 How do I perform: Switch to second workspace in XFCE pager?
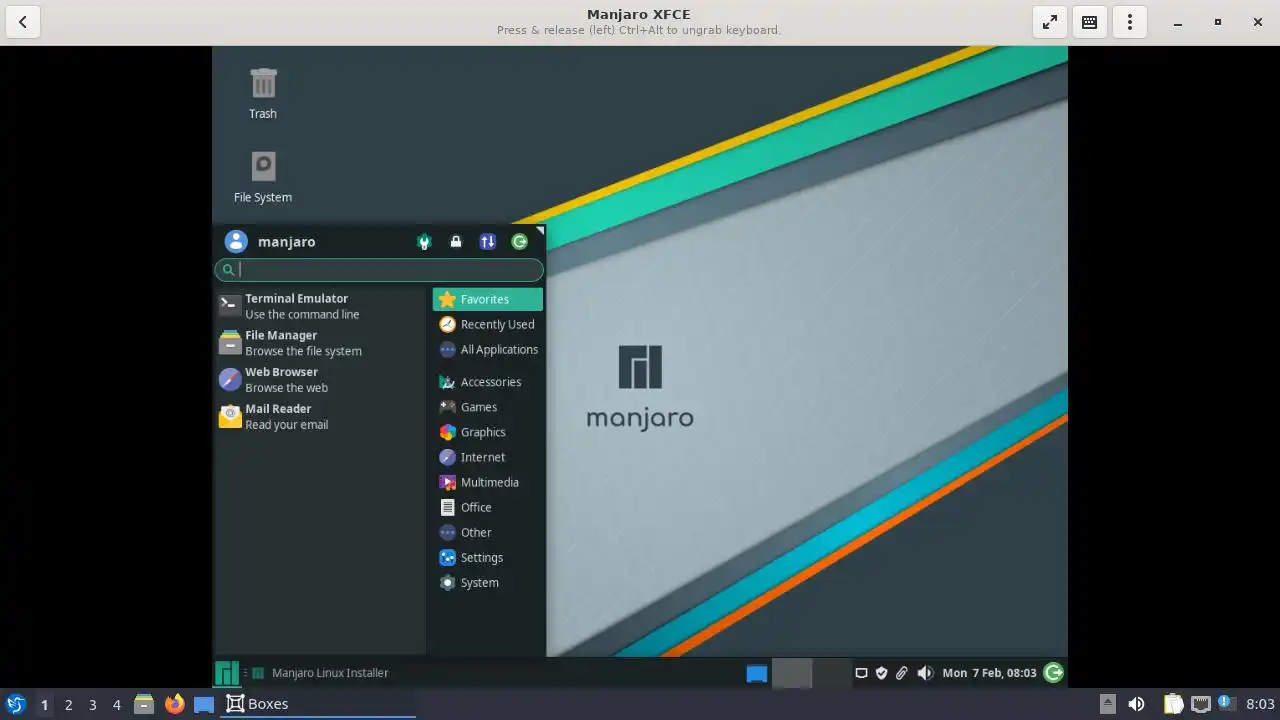(x=831, y=673)
